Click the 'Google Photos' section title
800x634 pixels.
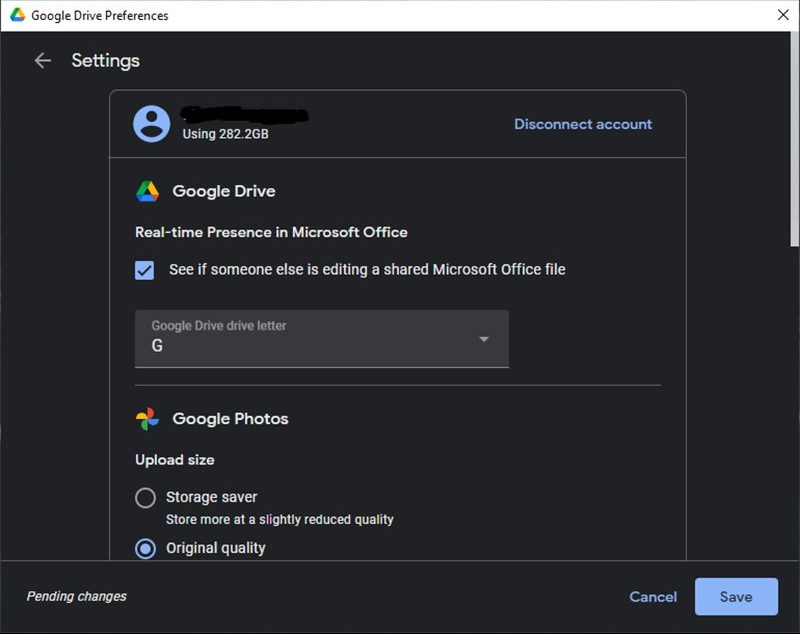[x=230, y=419]
